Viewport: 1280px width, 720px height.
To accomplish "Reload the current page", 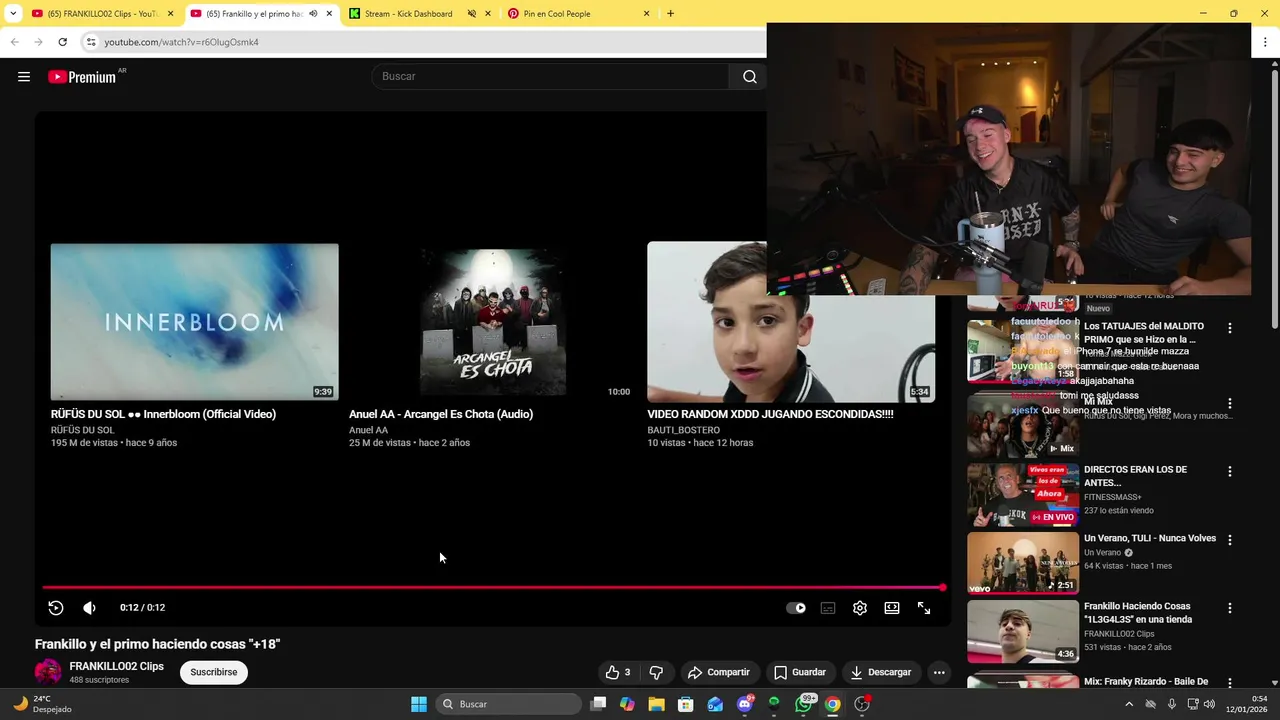I will 62,42.
